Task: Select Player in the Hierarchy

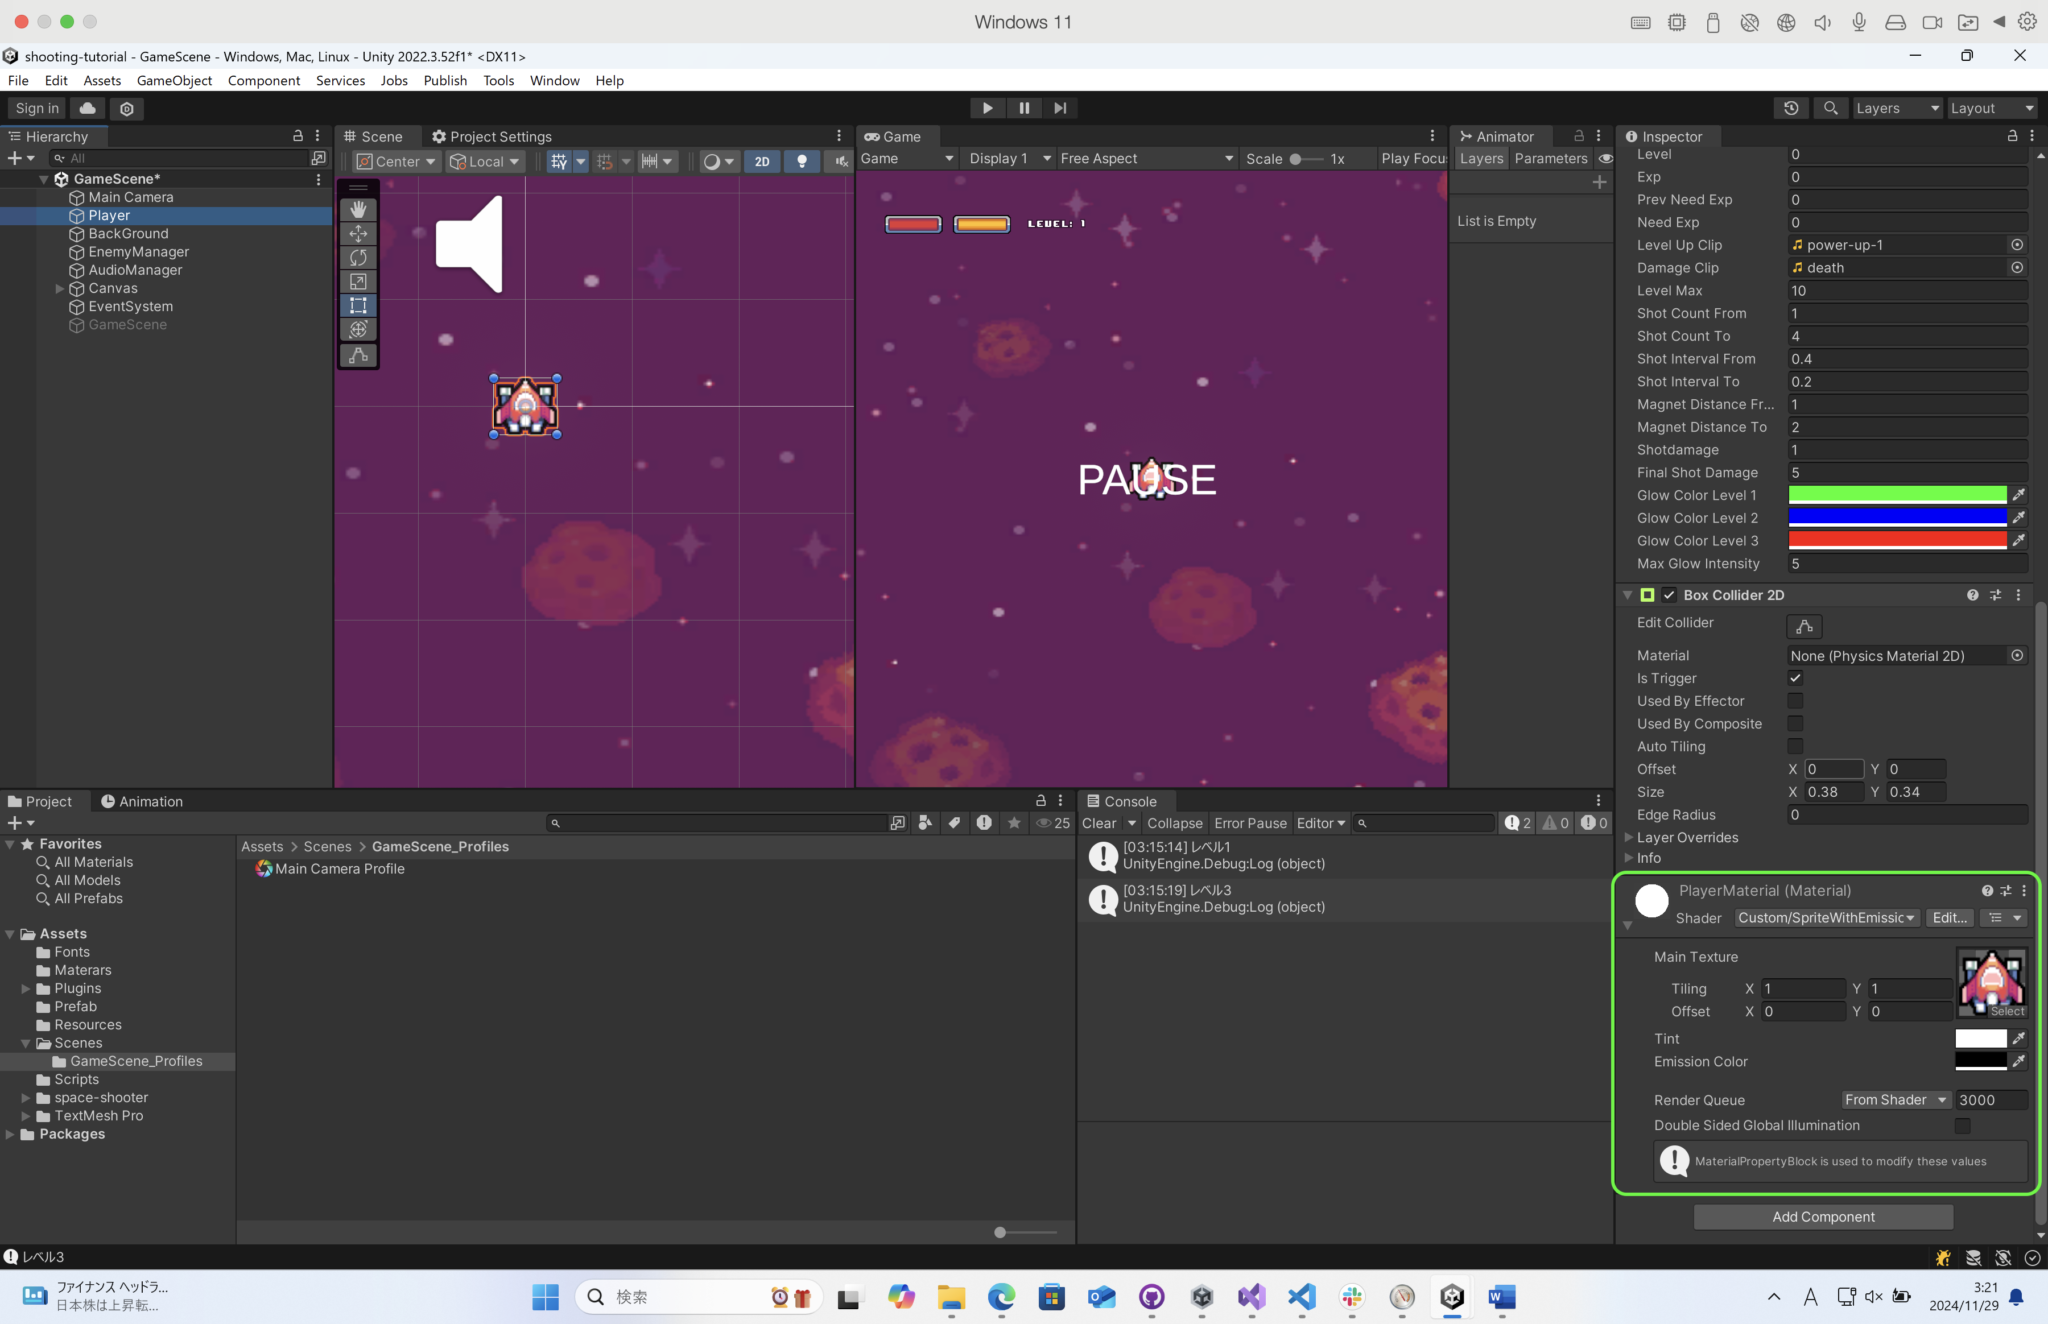Action: click(x=108, y=215)
